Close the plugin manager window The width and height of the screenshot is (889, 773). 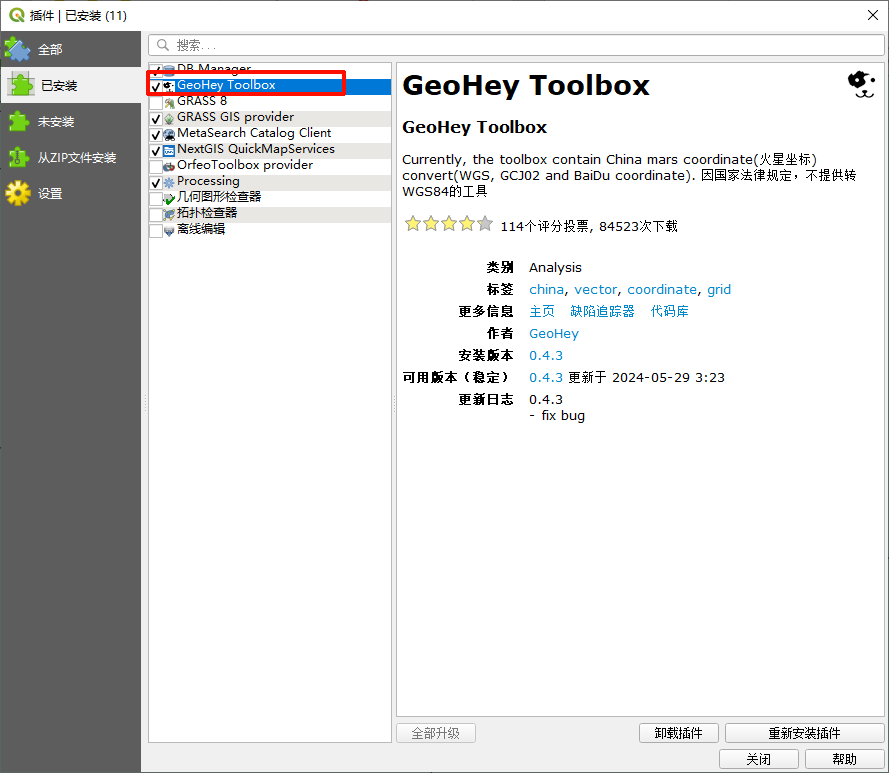(x=873, y=15)
